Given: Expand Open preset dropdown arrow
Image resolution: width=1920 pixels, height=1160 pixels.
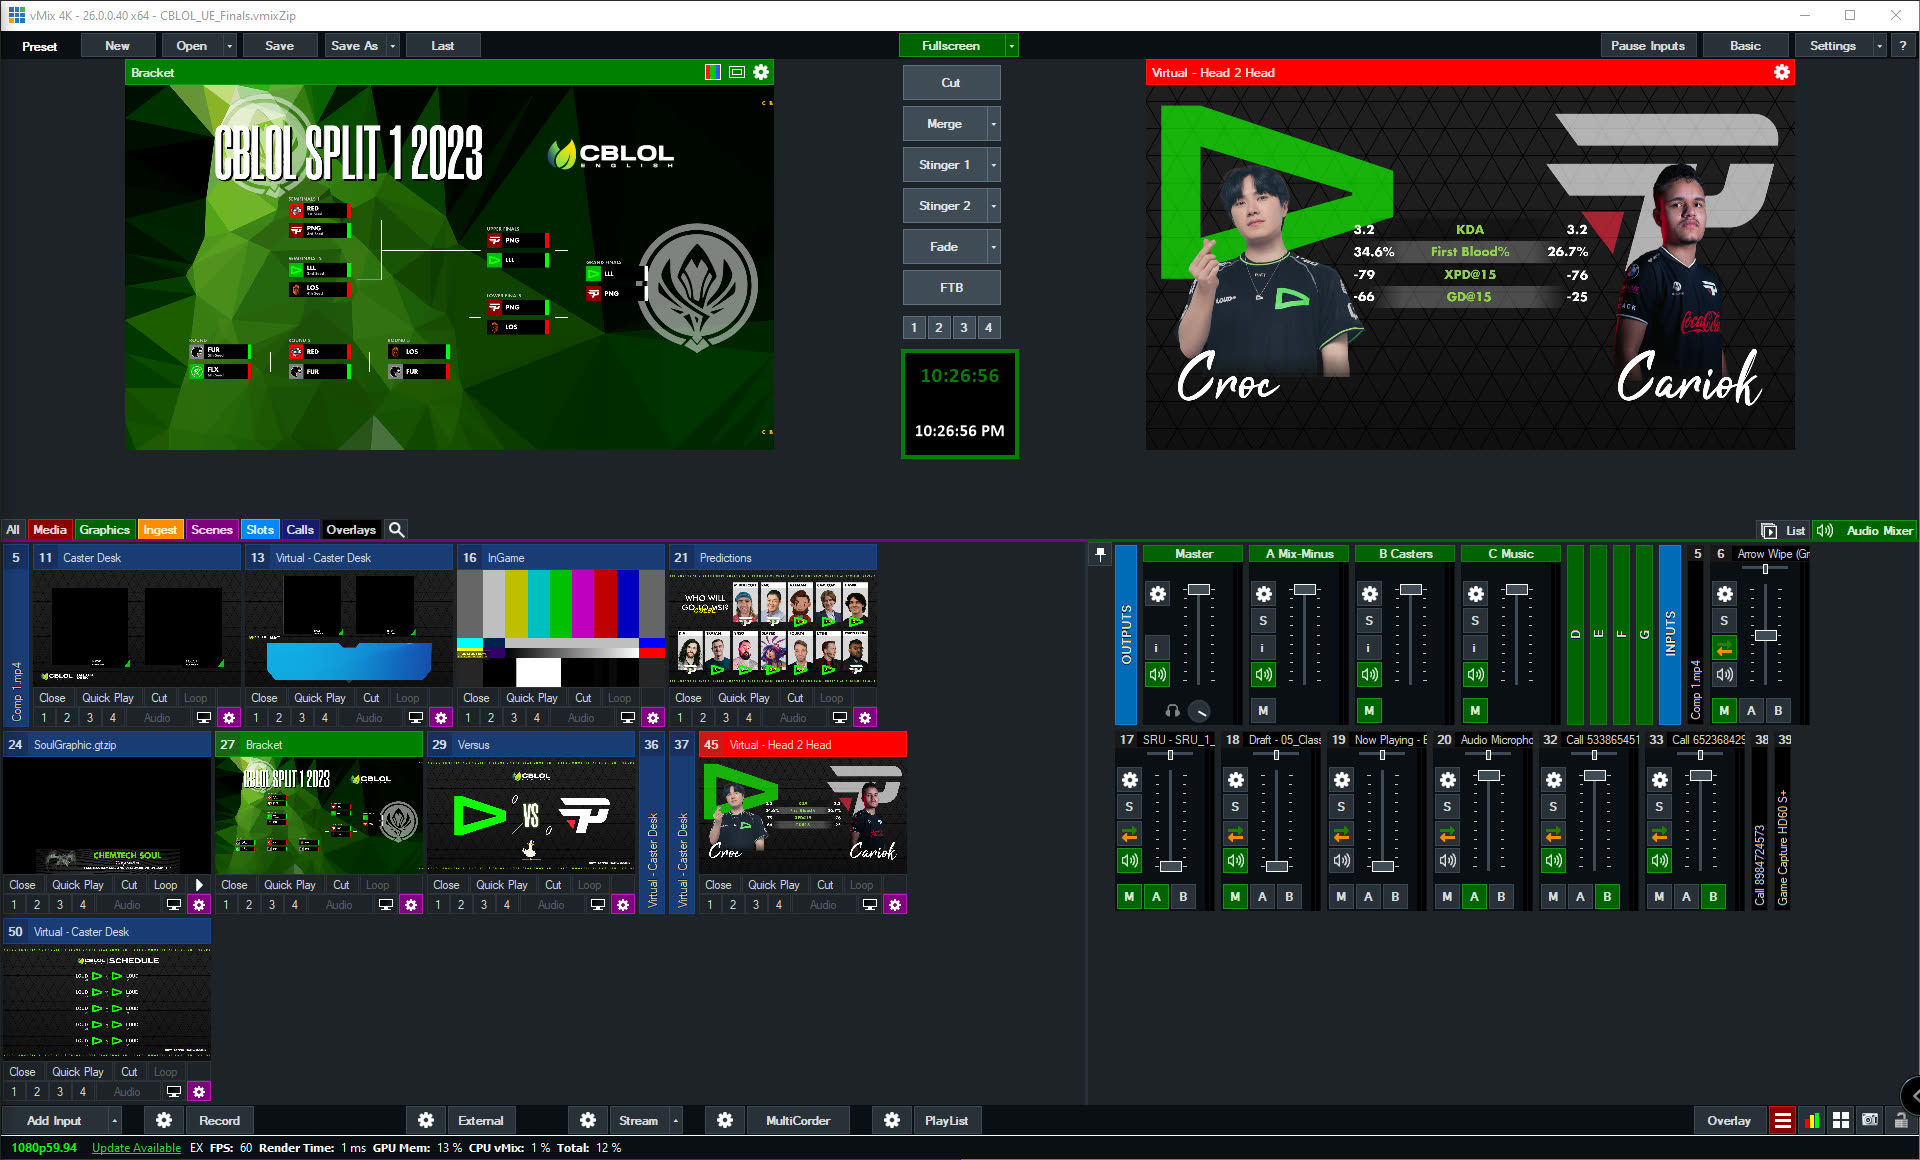Looking at the screenshot, I should point(230,46).
